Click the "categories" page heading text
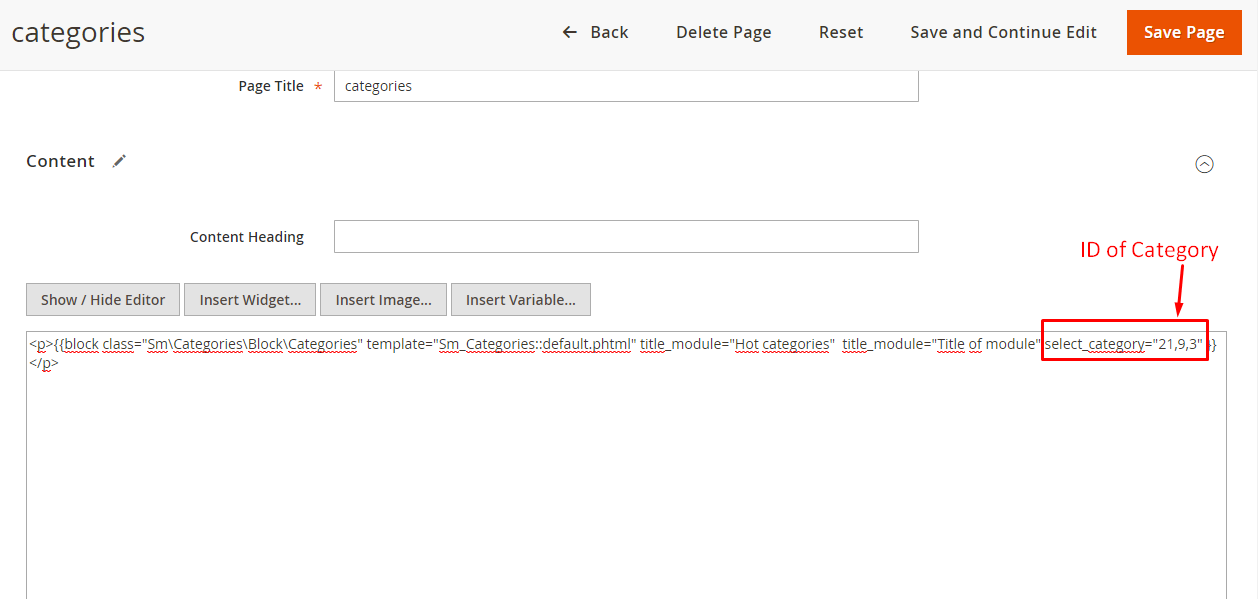 click(78, 32)
